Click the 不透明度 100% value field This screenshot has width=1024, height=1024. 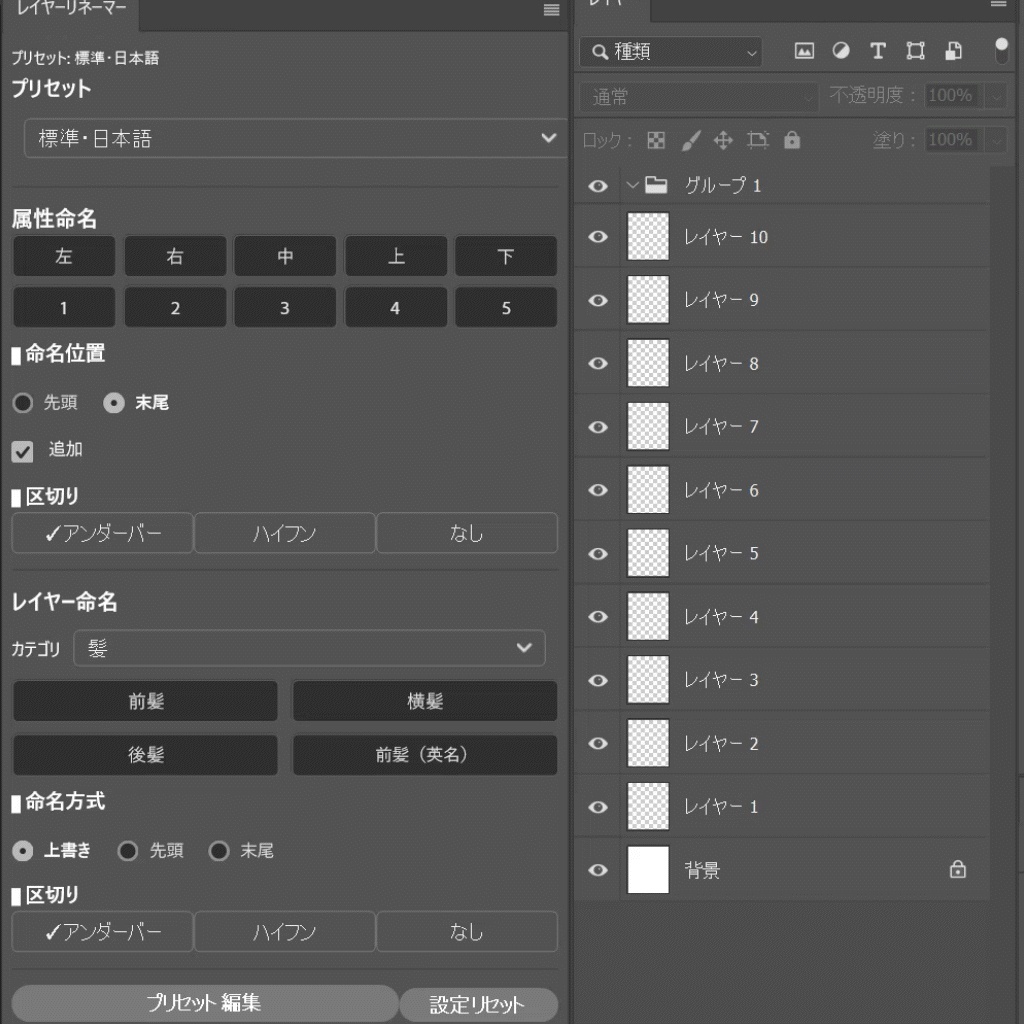click(953, 96)
